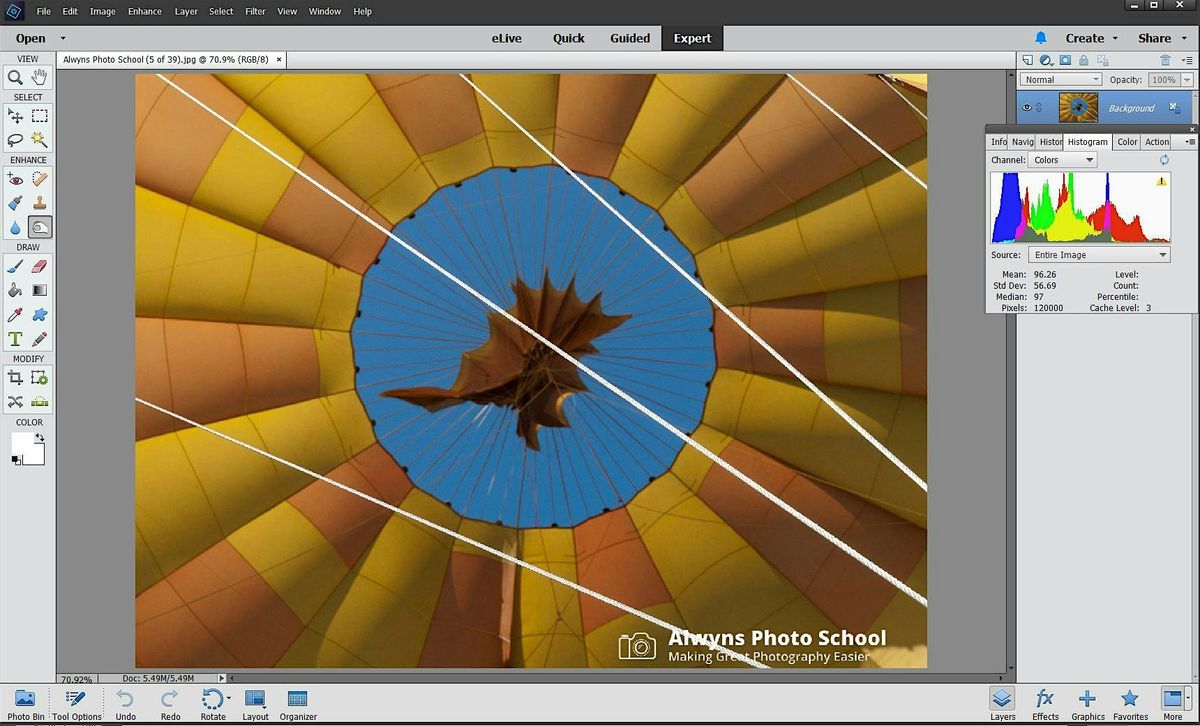Image resolution: width=1200 pixels, height=726 pixels.
Task: Open the Gradient tool
Action: click(x=39, y=289)
